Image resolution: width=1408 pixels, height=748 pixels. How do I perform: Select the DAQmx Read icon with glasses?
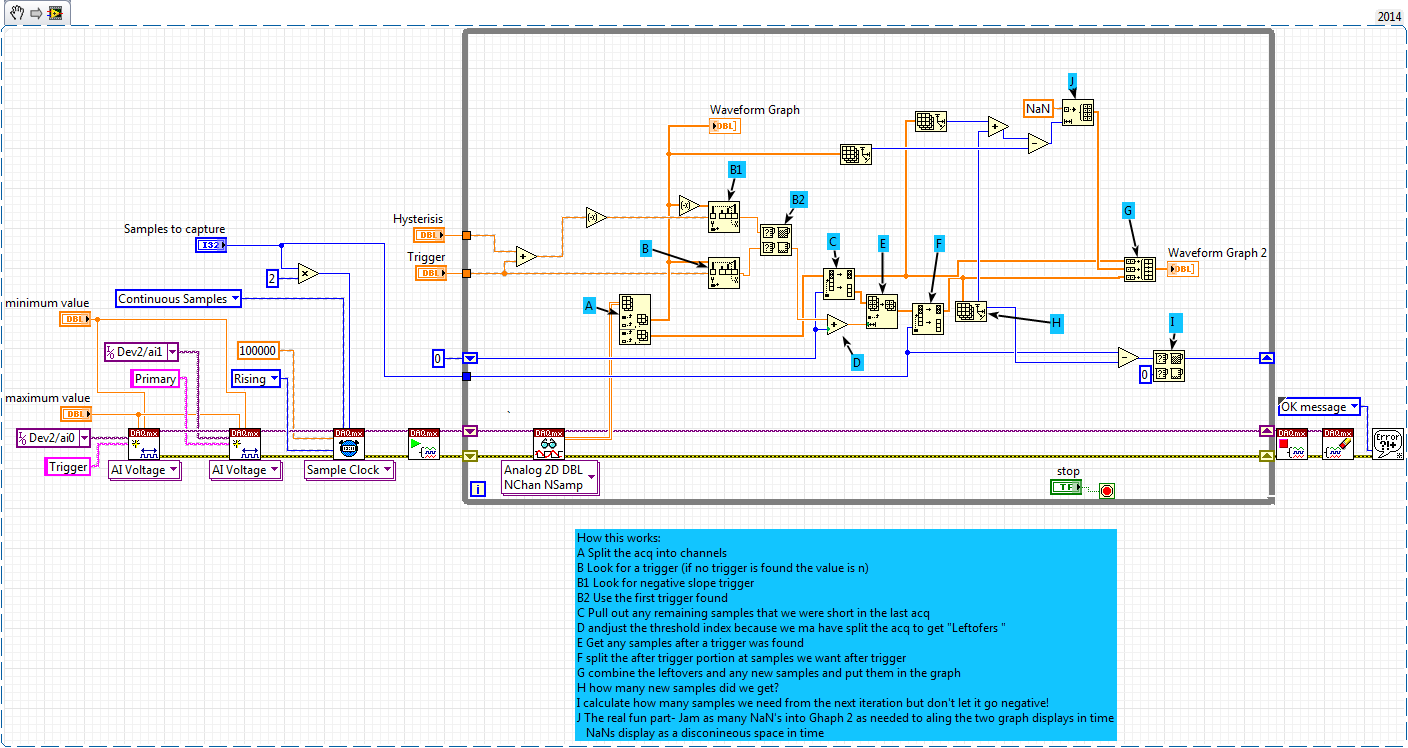click(x=549, y=444)
